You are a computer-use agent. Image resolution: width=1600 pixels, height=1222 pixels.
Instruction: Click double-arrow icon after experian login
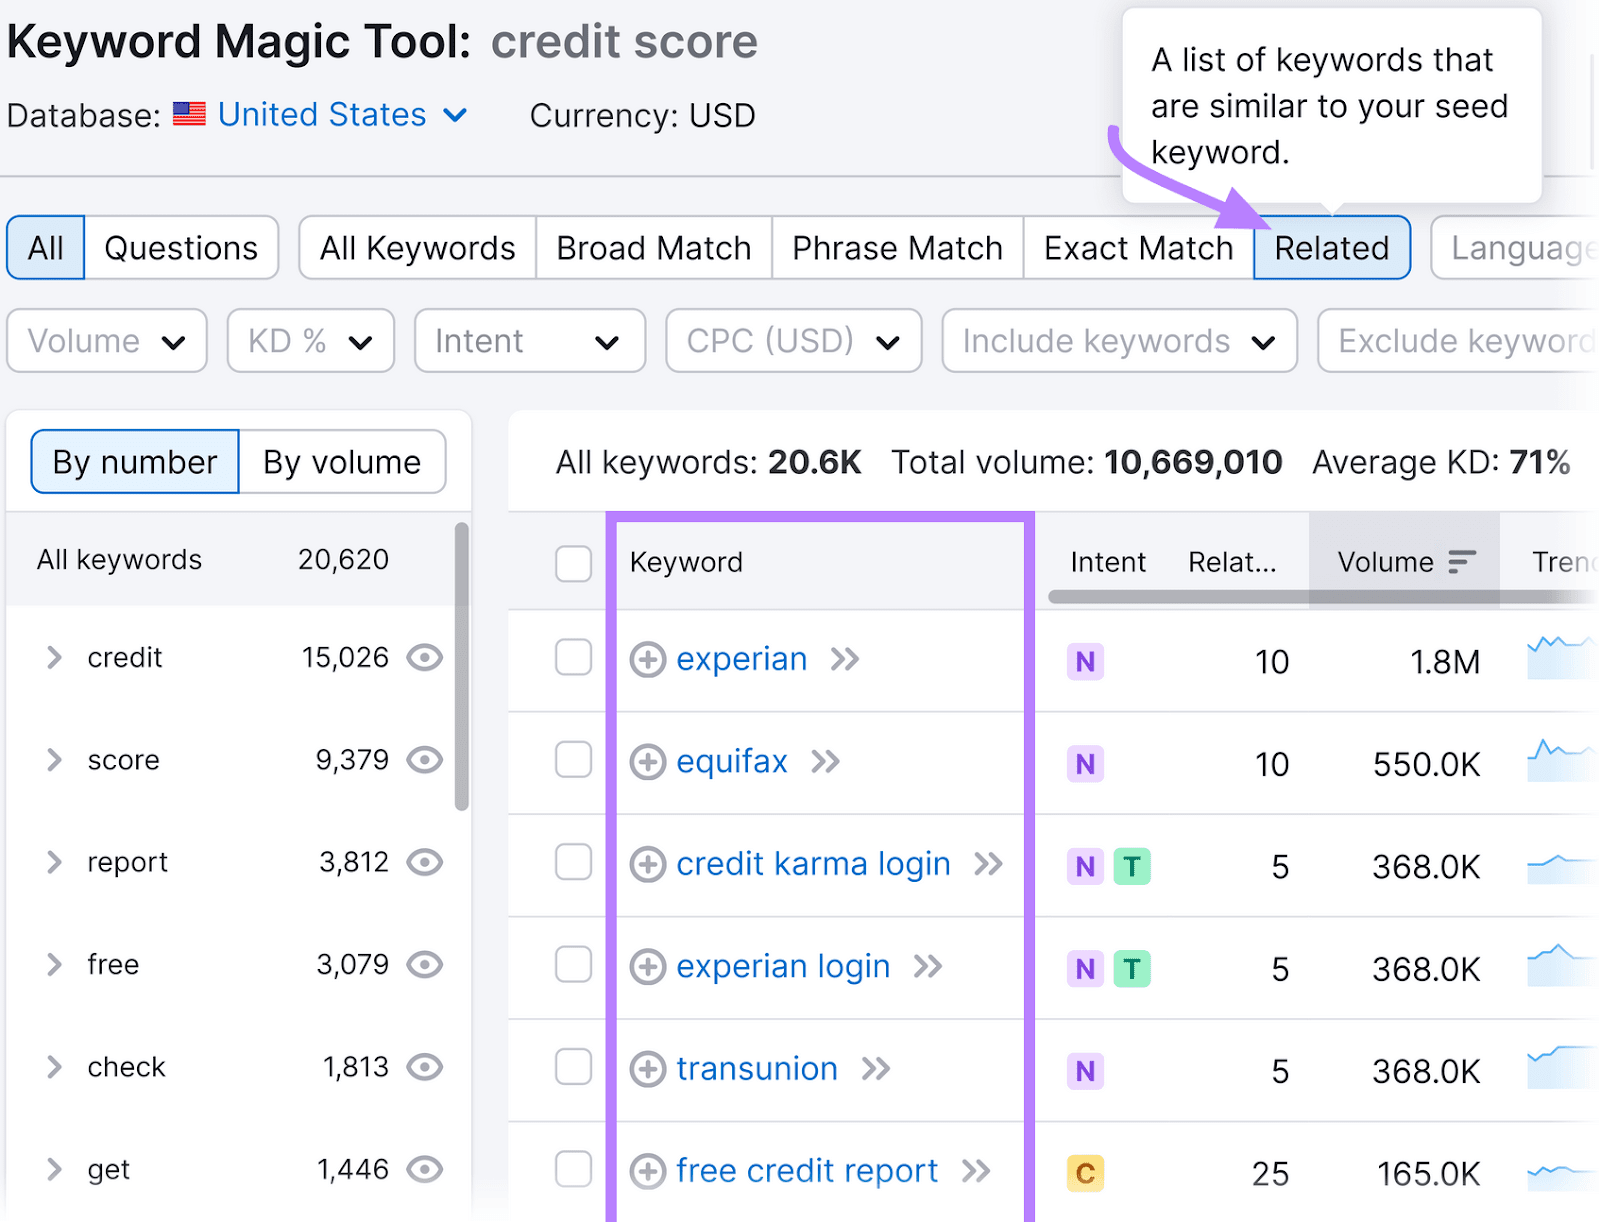pyautogui.click(x=928, y=967)
